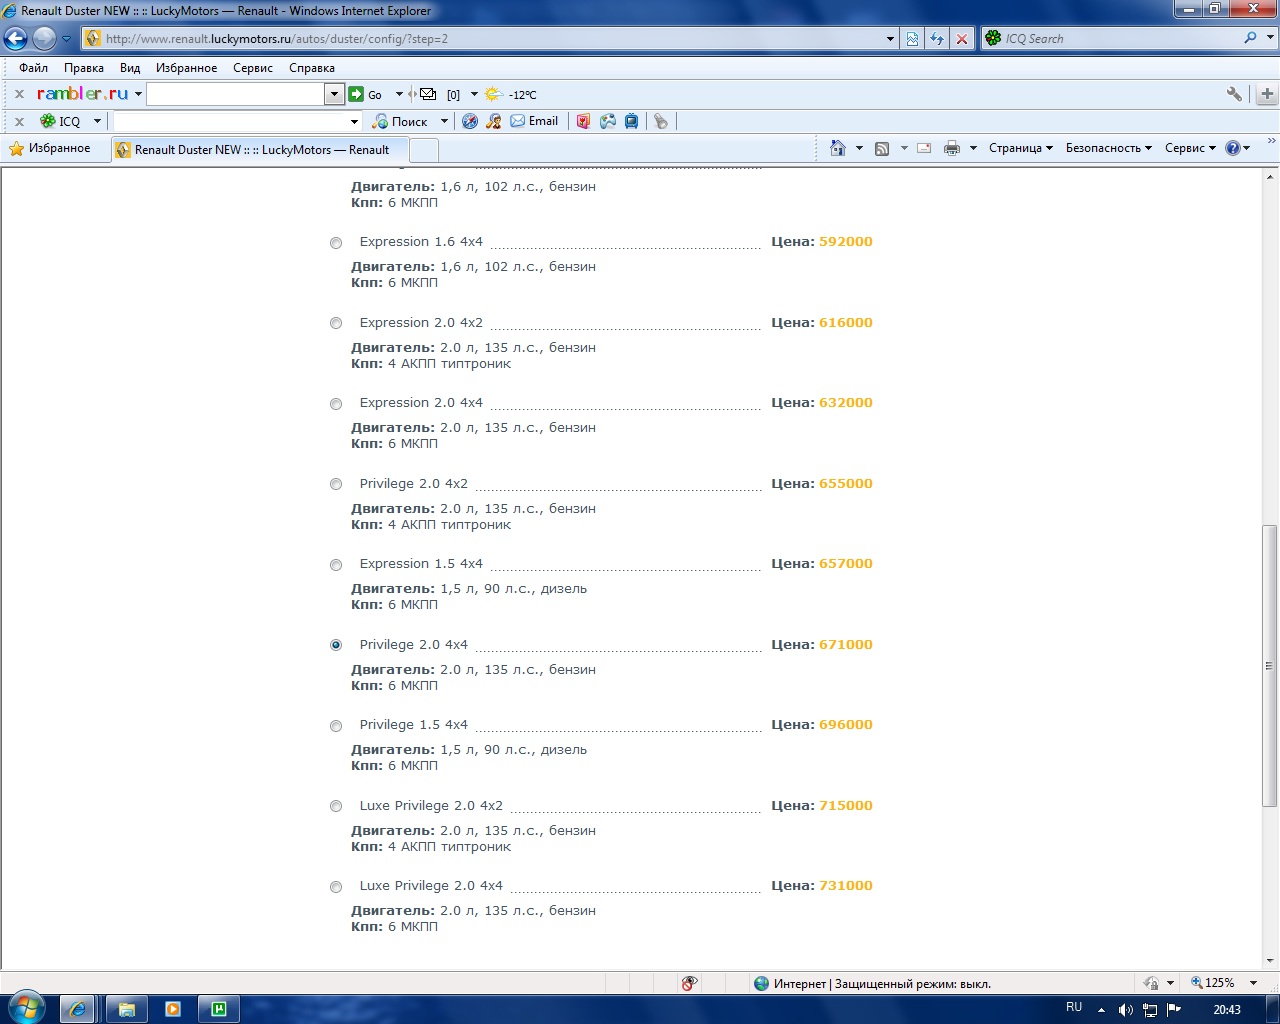Expand the Поиск button dropdown arrow
This screenshot has height=1024, width=1280.
click(x=444, y=121)
